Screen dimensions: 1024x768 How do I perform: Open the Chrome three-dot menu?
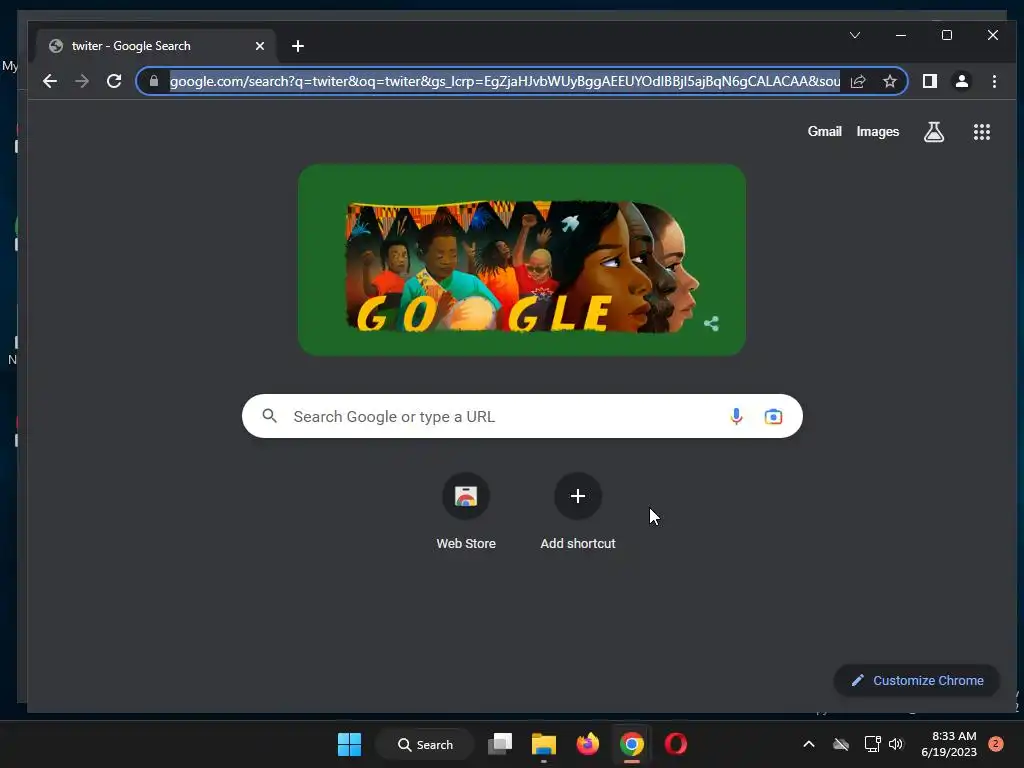pos(994,81)
